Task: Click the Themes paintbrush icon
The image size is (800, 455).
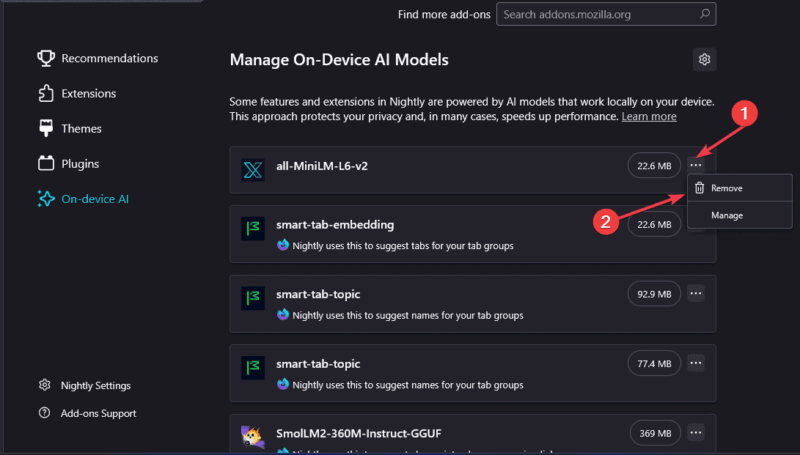Action: (46, 129)
